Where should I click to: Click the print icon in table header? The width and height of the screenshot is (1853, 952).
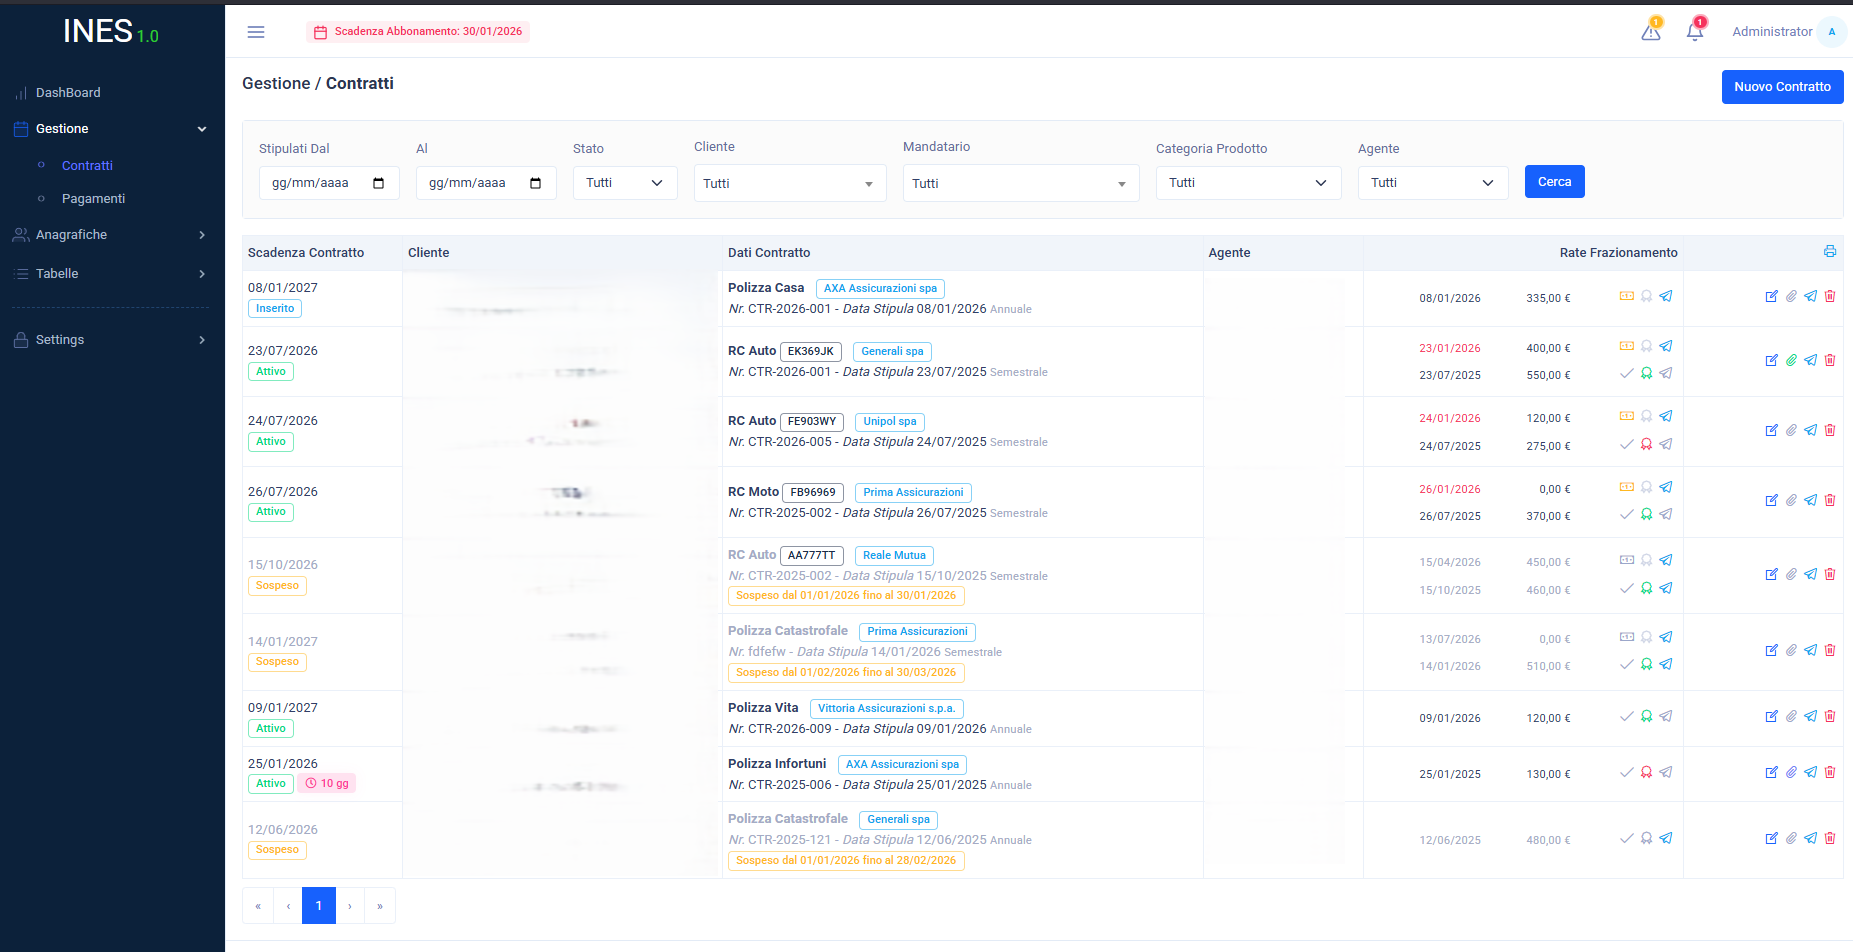1829,252
